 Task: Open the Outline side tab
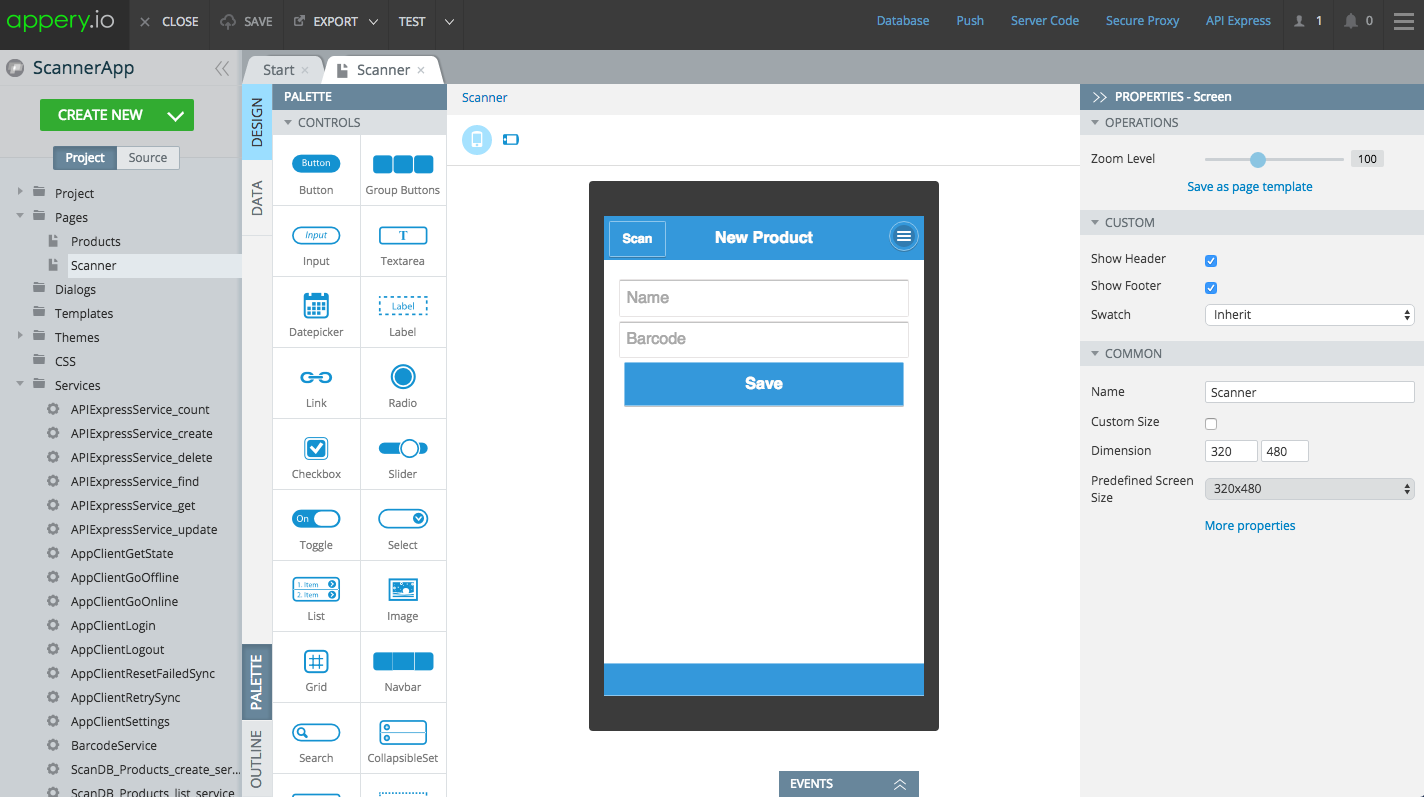click(257, 759)
